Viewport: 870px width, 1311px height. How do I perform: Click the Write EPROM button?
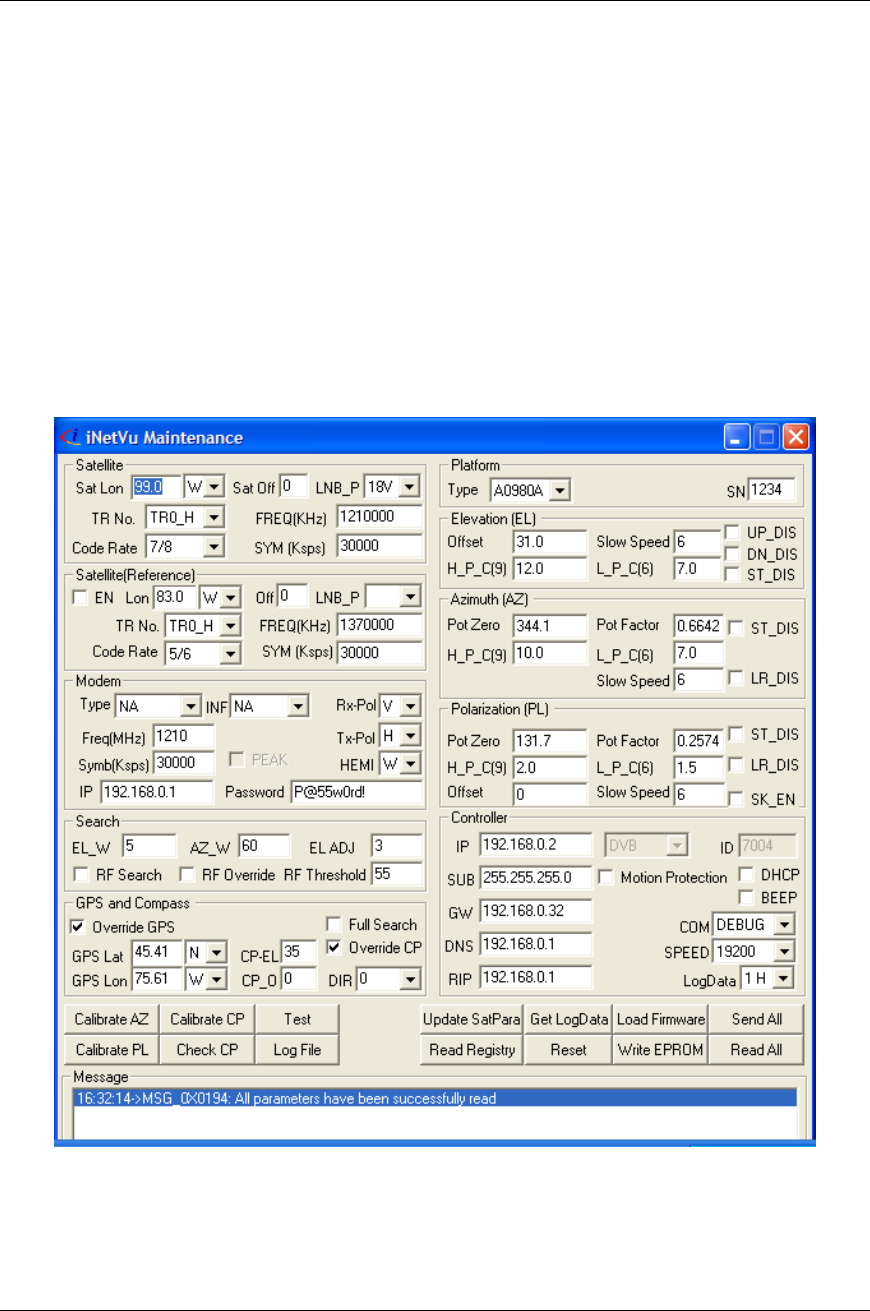pos(660,1050)
